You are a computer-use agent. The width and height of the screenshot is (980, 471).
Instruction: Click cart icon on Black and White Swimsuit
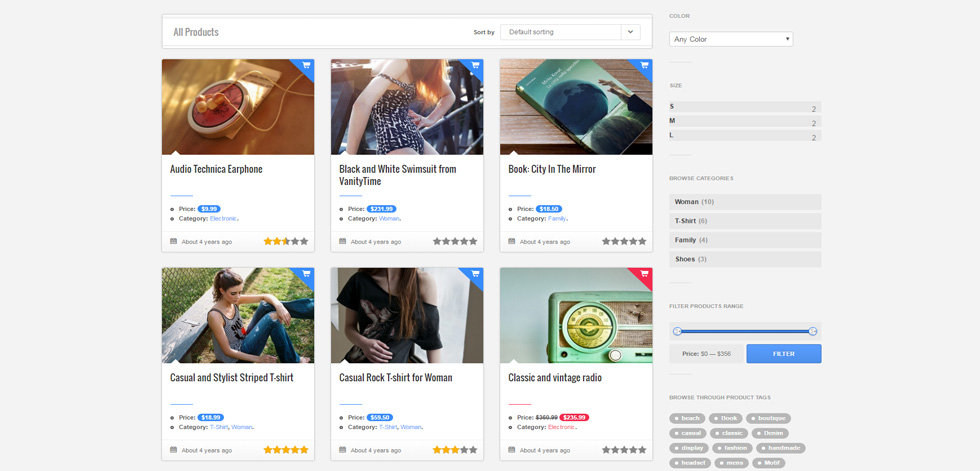point(475,66)
